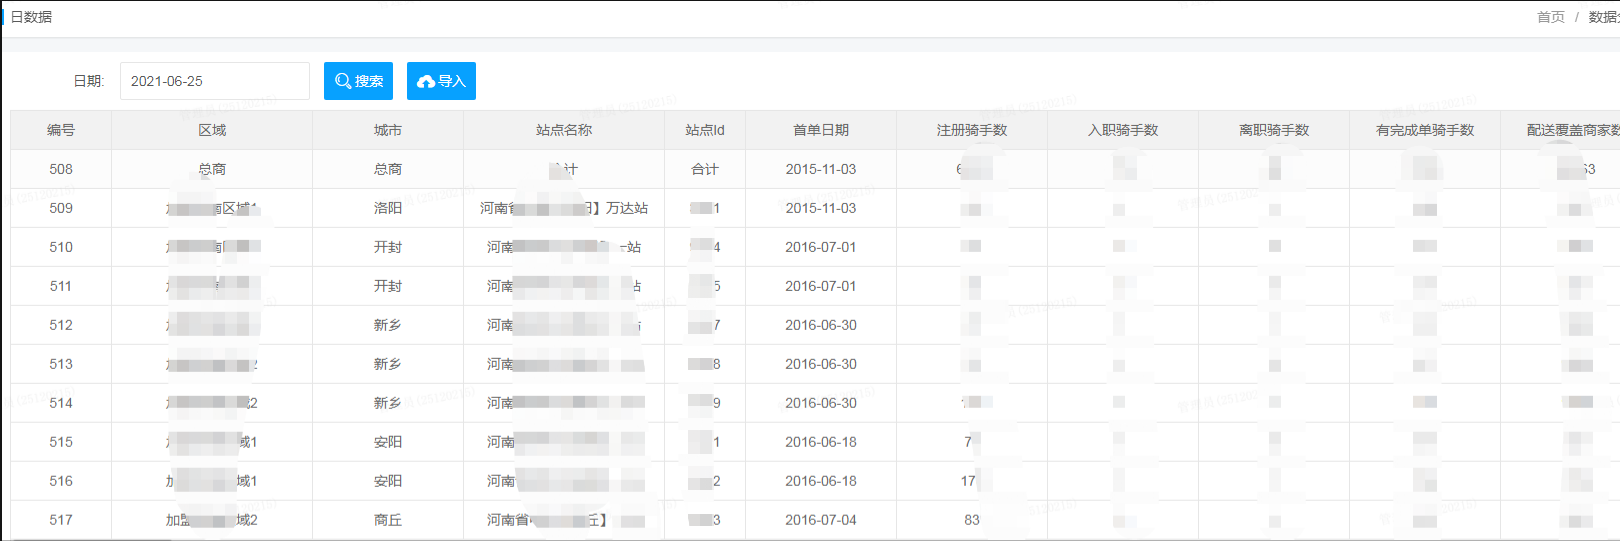This screenshot has width=1620, height=541.
Task: Click date 2016-06-30 in row 512
Action: coord(821,325)
